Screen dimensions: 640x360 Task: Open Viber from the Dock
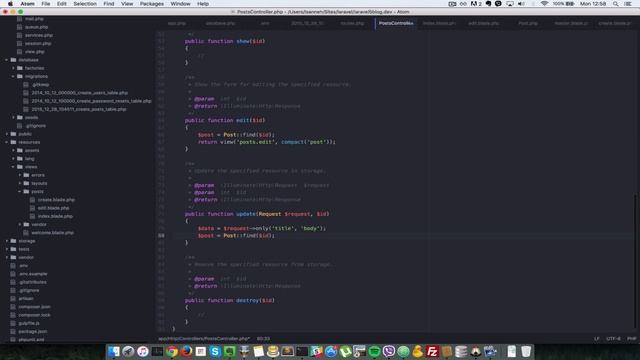point(389,351)
